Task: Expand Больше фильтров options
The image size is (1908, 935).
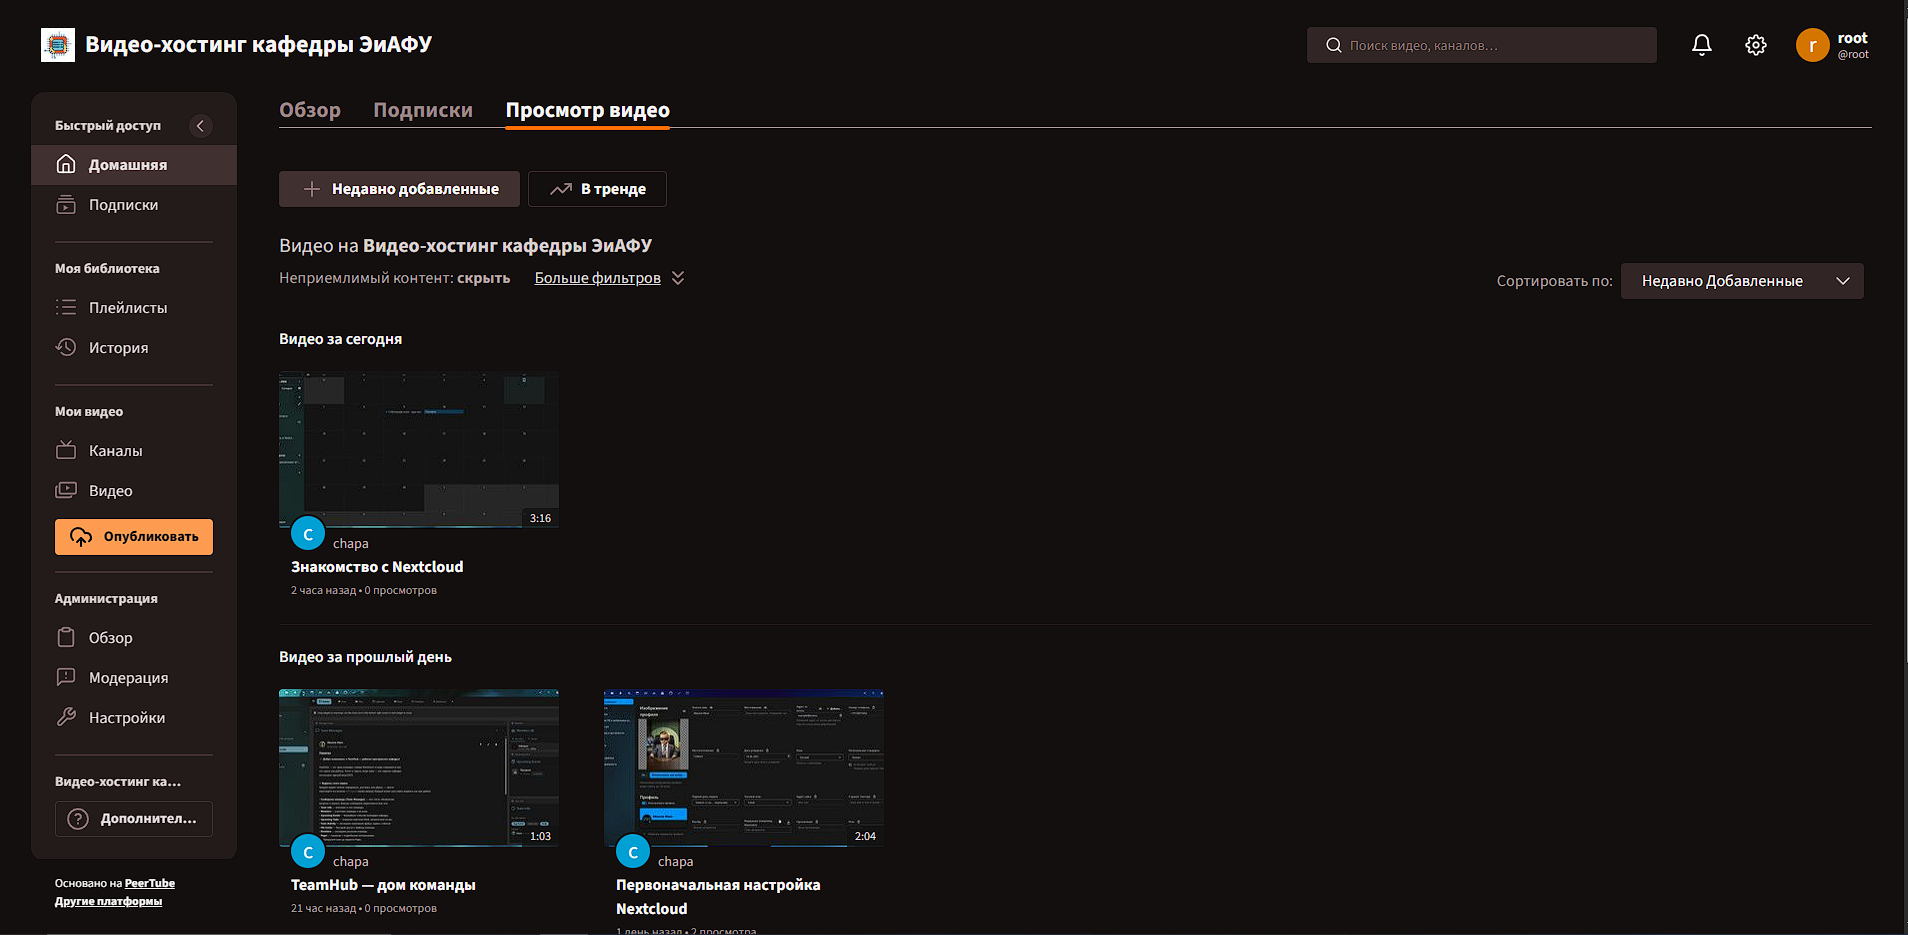Action: (610, 278)
